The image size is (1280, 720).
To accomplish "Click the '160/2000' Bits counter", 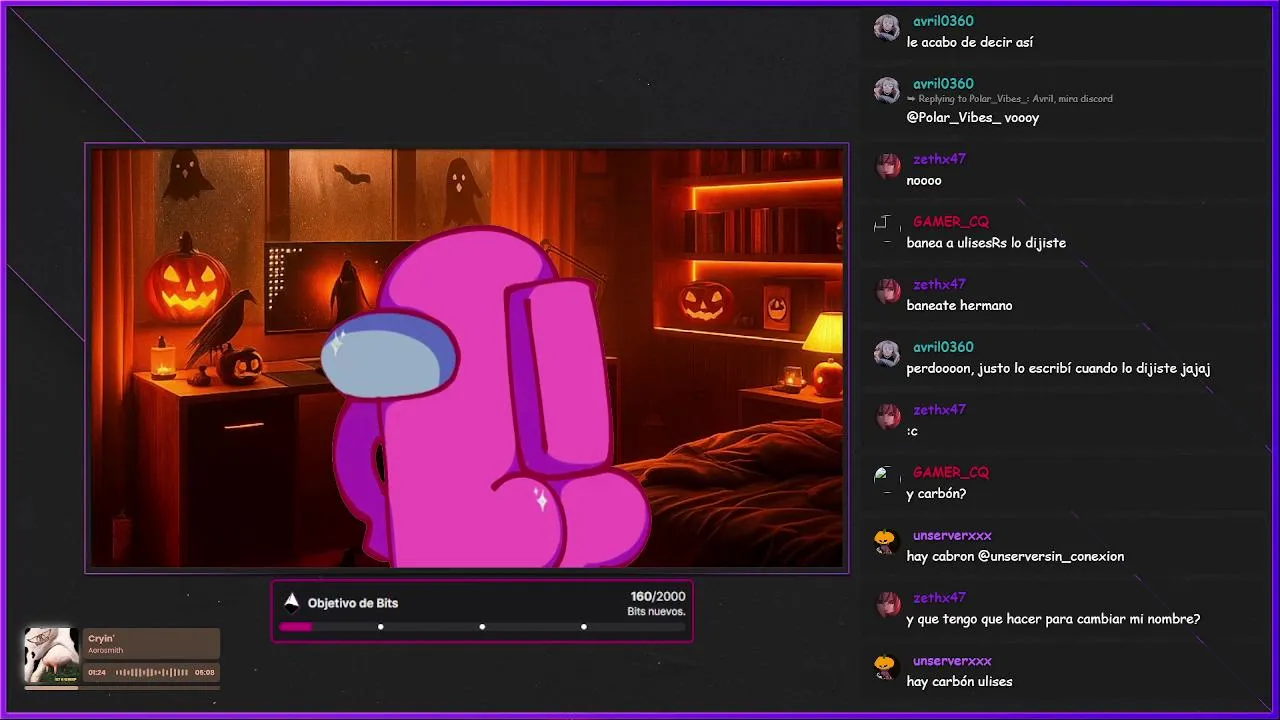I will [658, 596].
